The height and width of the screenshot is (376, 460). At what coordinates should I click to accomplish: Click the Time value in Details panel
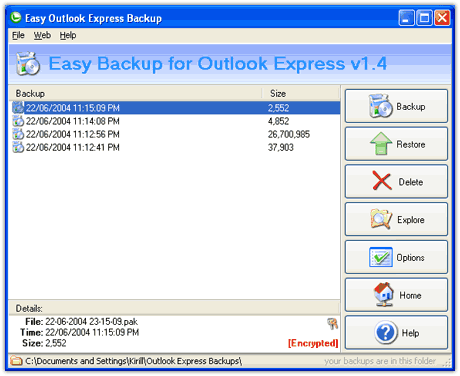pos(92,332)
